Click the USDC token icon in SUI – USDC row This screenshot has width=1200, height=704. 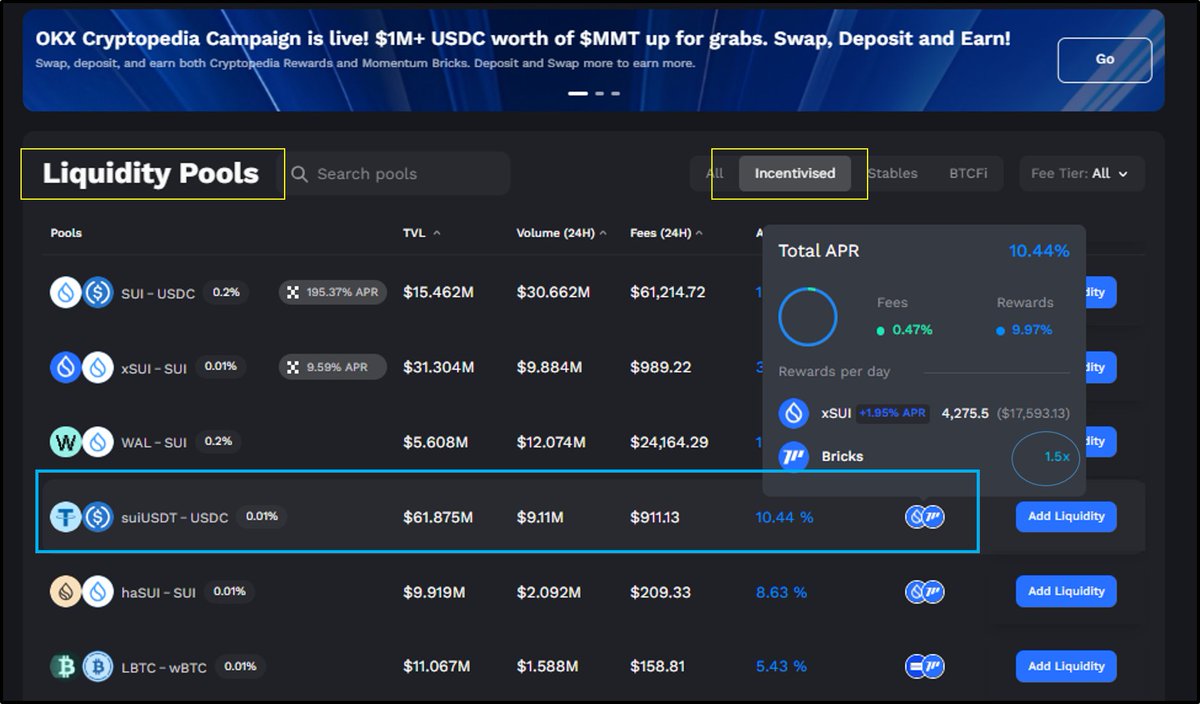97,292
